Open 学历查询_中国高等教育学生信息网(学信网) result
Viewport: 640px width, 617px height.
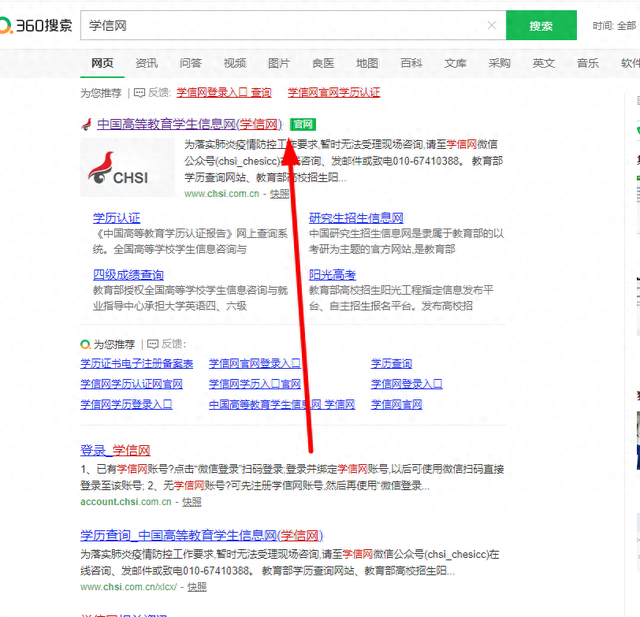coord(202,535)
